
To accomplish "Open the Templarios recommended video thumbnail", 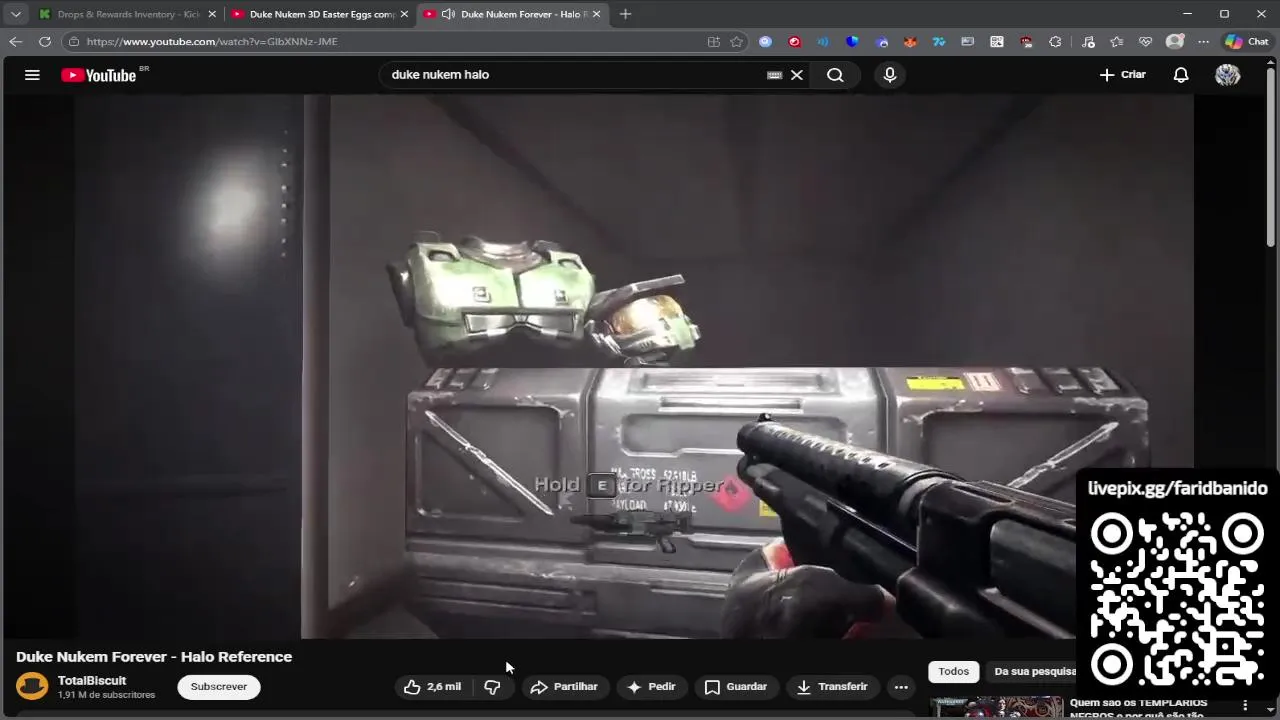I will (996, 708).
